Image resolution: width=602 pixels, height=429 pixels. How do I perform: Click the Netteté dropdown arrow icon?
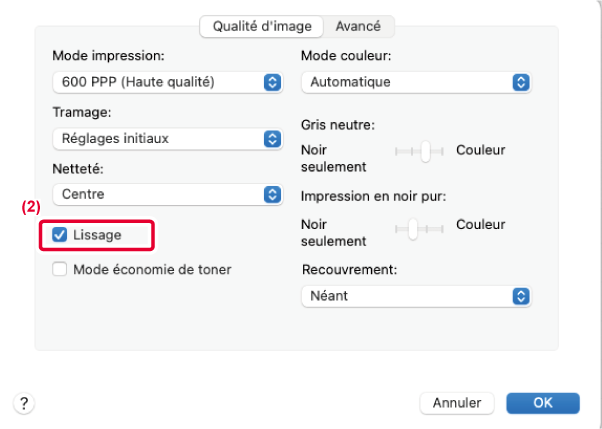[x=272, y=194]
